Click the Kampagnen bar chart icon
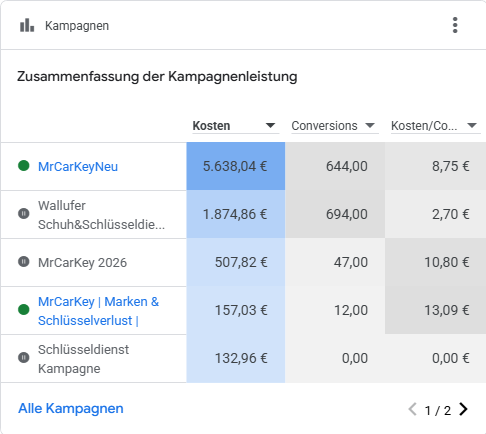The height and width of the screenshot is (434, 486). click(27, 25)
